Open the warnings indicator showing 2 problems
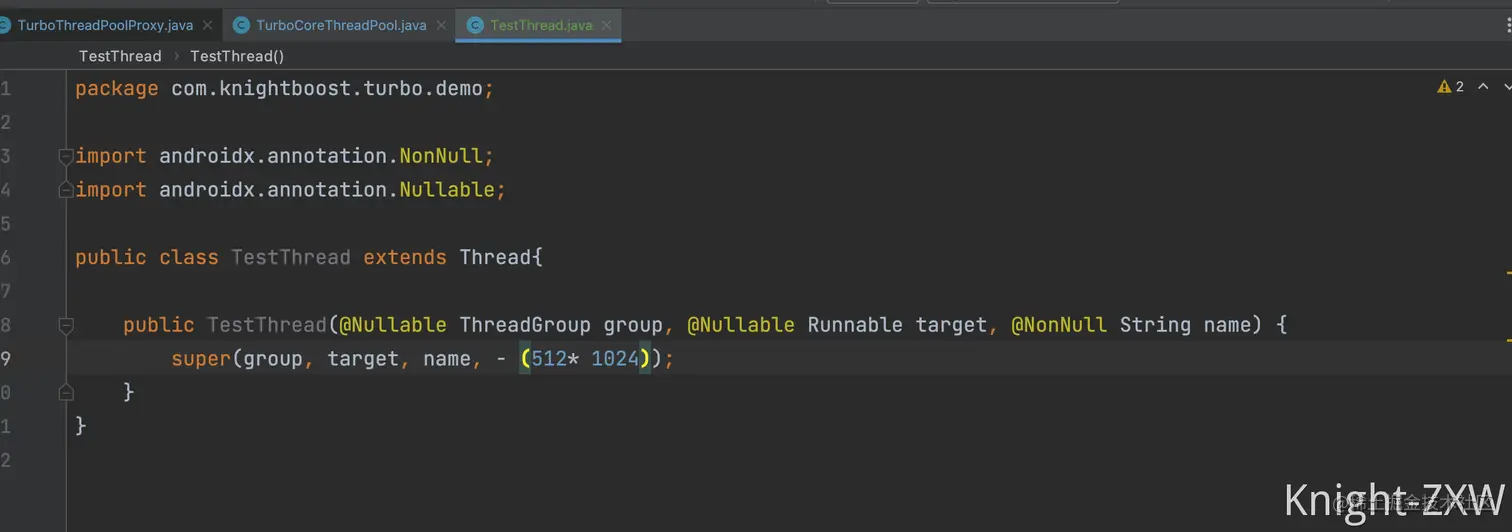Screen dimensions: 1512x532 point(1451,87)
